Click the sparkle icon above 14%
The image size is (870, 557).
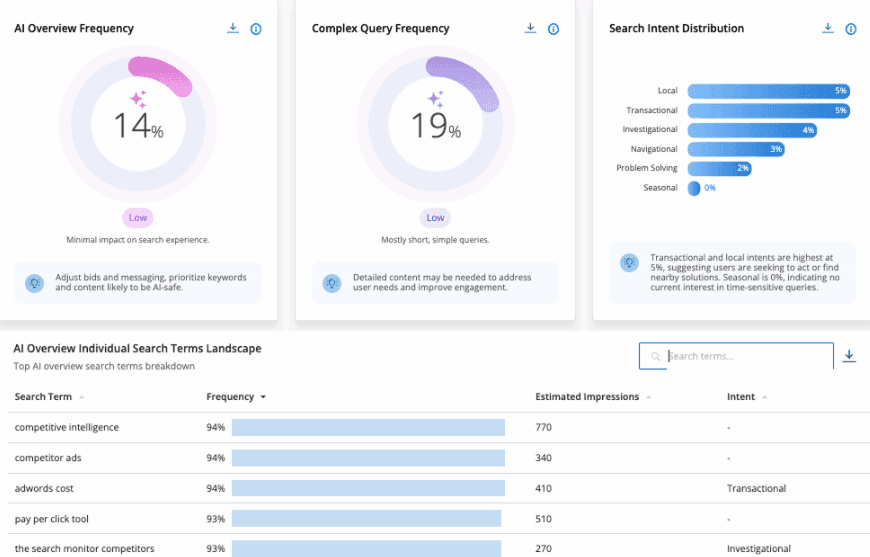138,99
